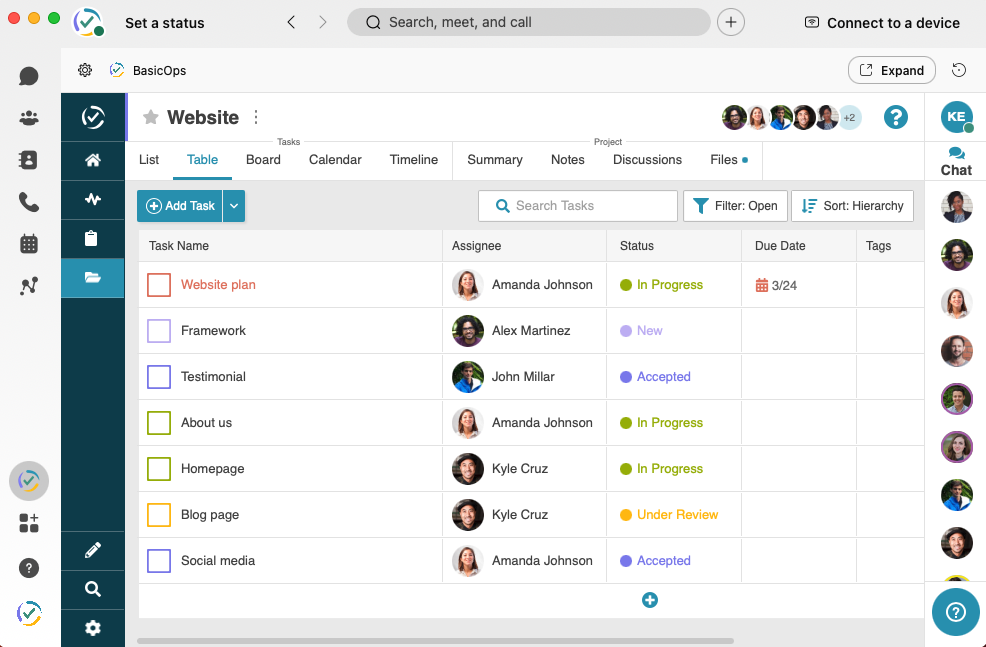Open the Filter: Open dropdown

[735, 205]
